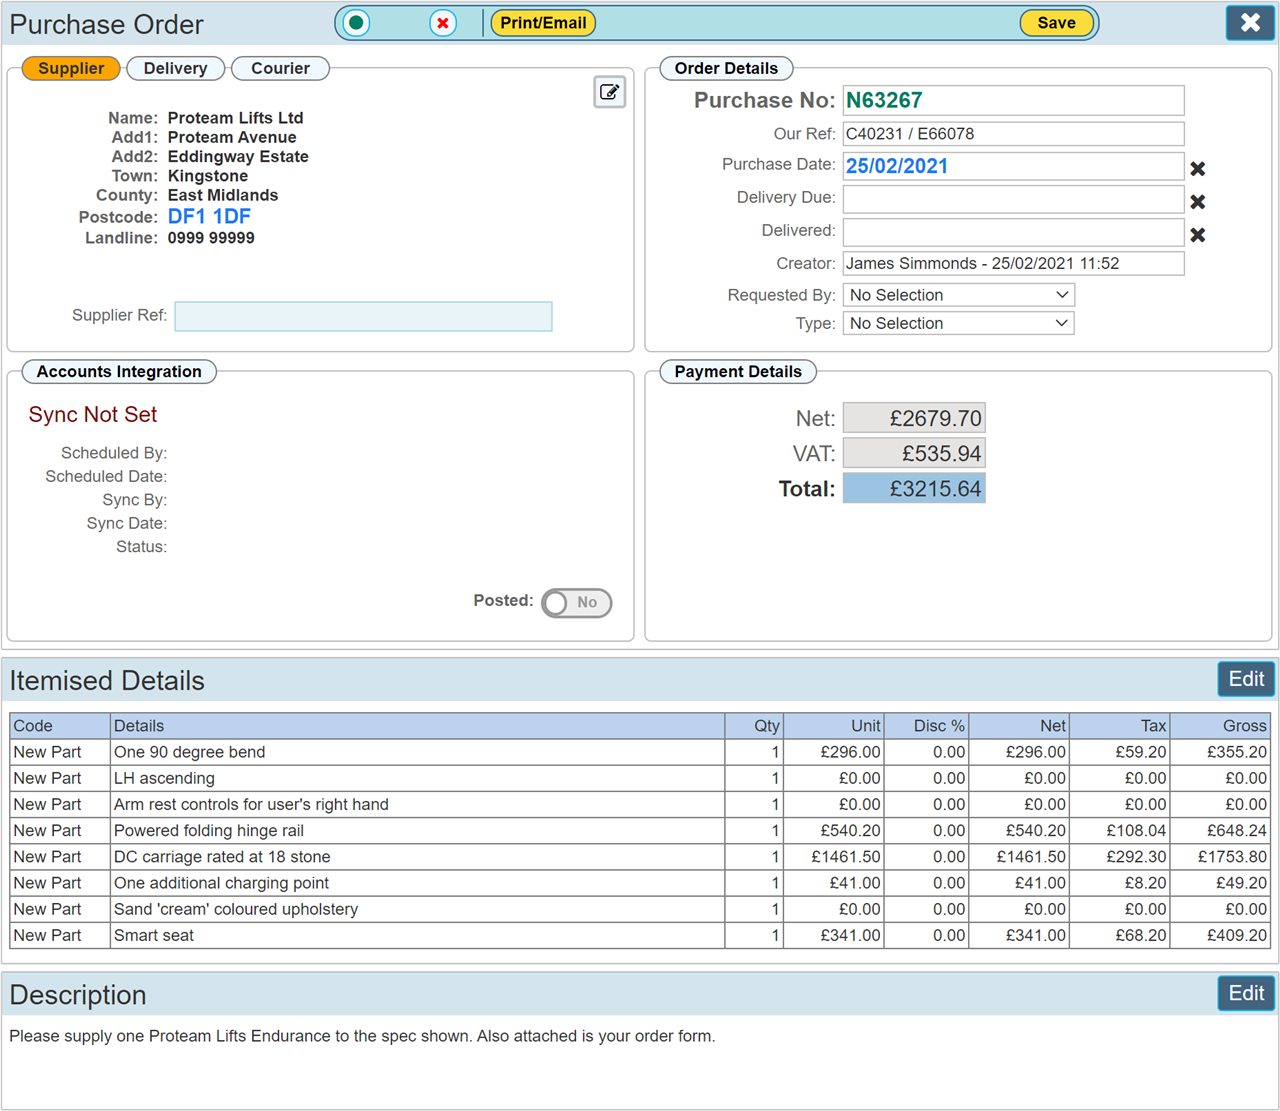Click the Delivered input field
This screenshot has width=1280, height=1111.
(x=1013, y=232)
